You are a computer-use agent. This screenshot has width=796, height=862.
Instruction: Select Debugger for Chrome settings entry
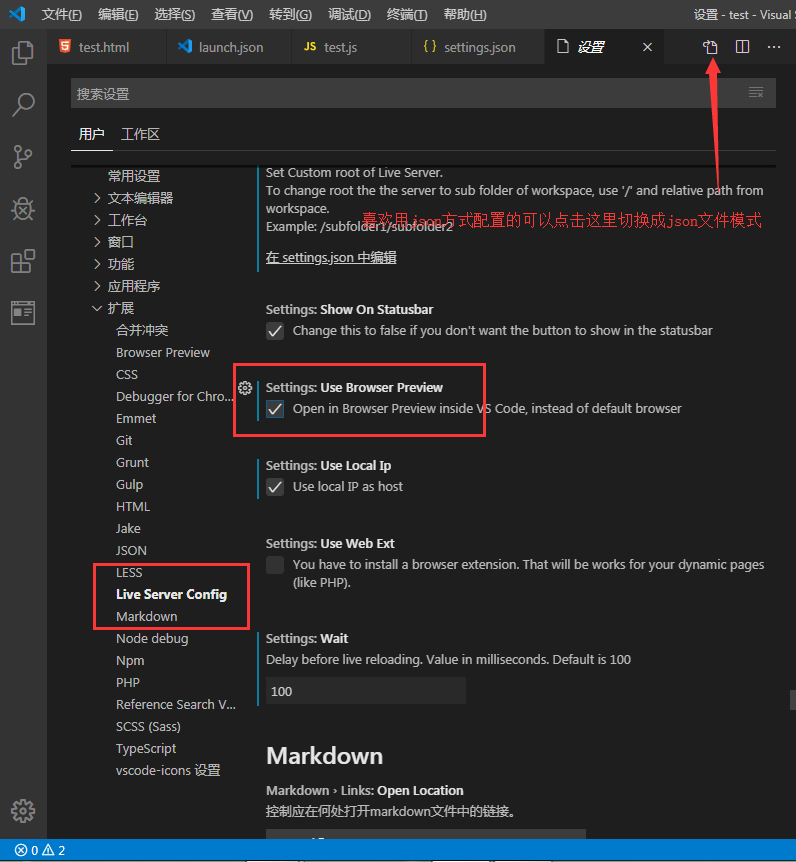pos(175,396)
